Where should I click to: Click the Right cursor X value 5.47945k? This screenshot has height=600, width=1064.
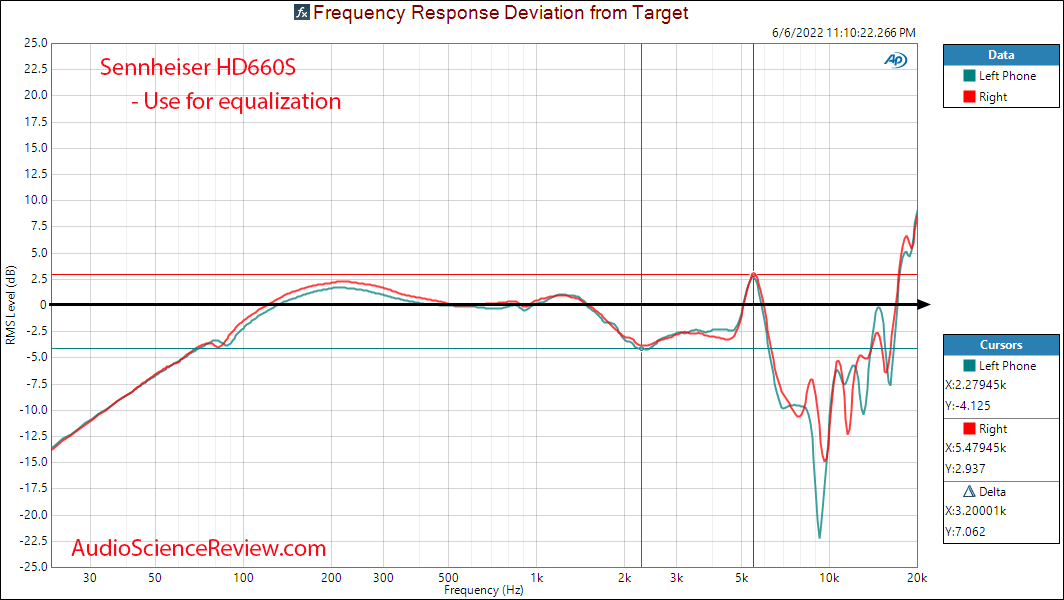976,448
